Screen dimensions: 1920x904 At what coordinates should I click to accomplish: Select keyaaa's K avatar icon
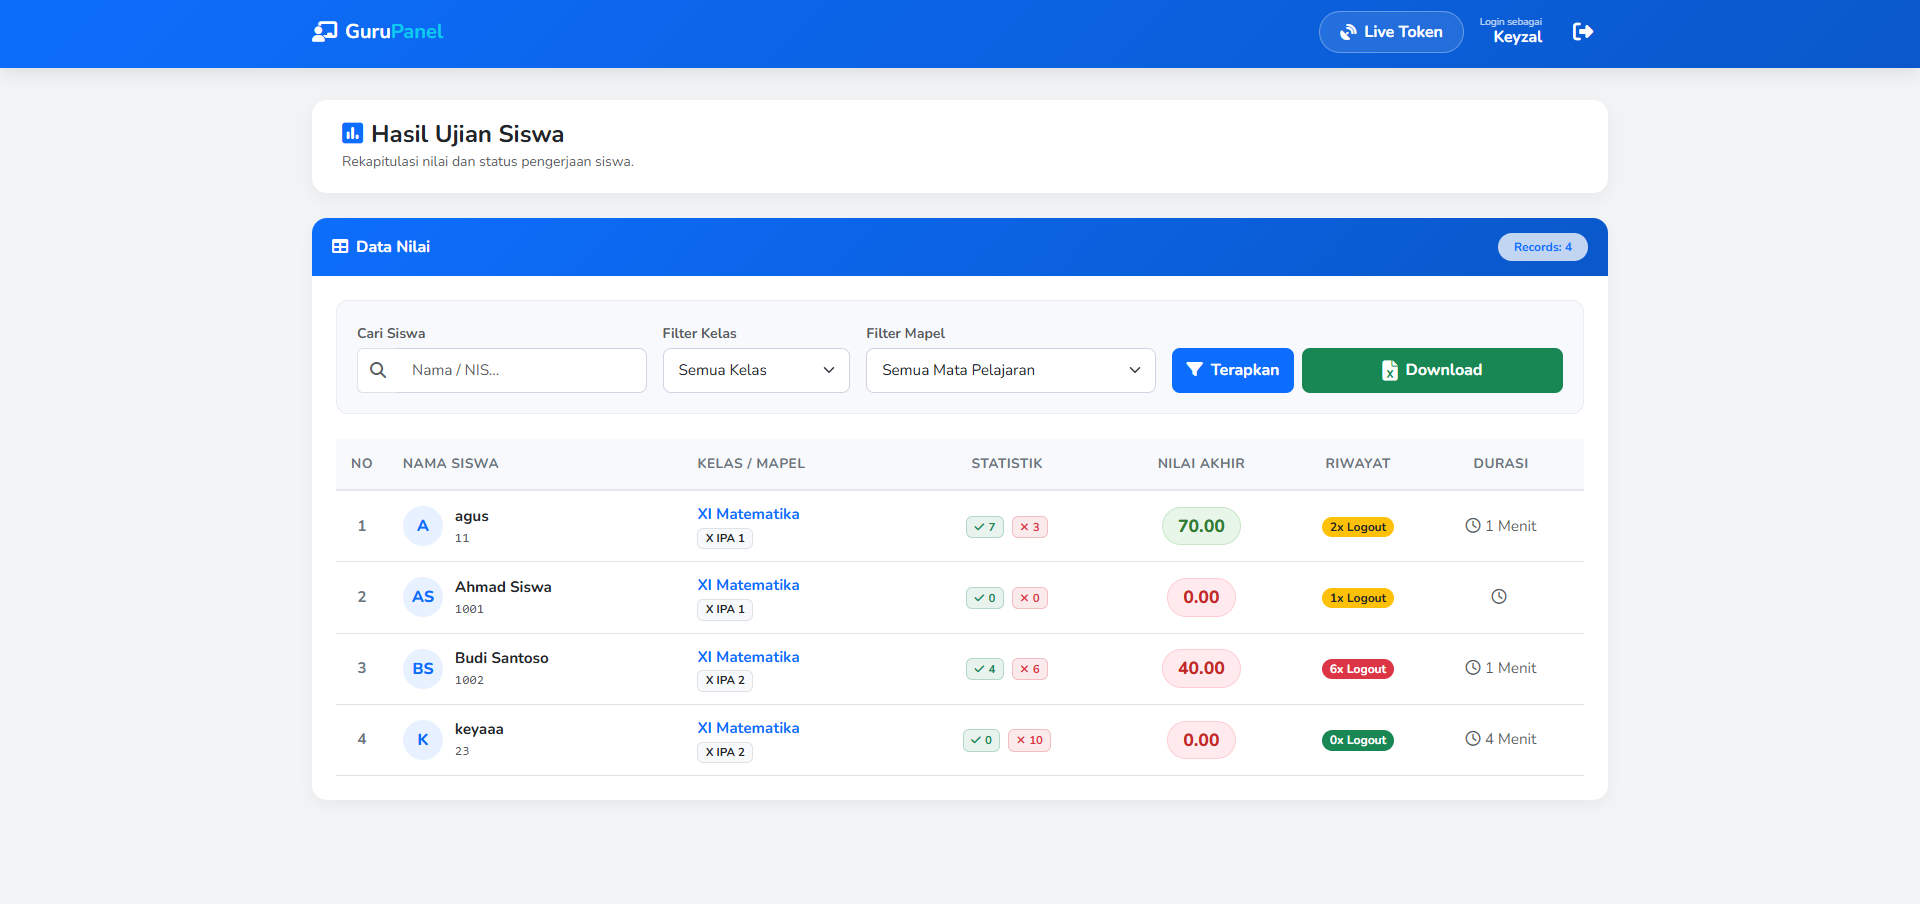422,740
